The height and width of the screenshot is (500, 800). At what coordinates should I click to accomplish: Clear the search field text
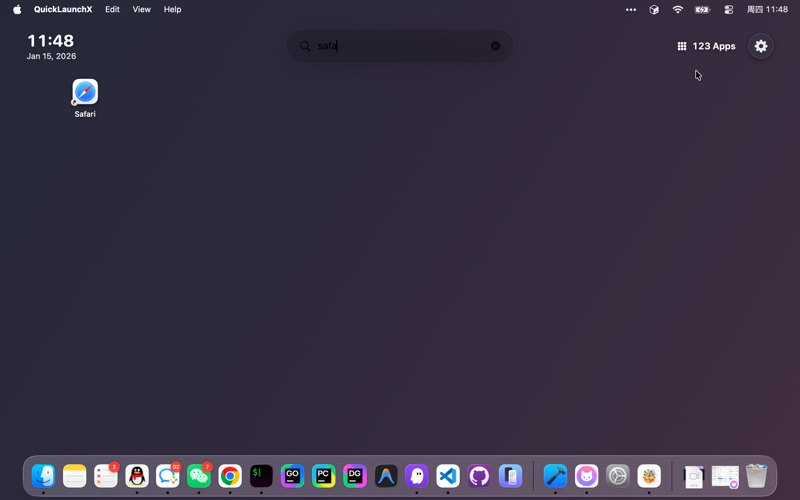(495, 46)
